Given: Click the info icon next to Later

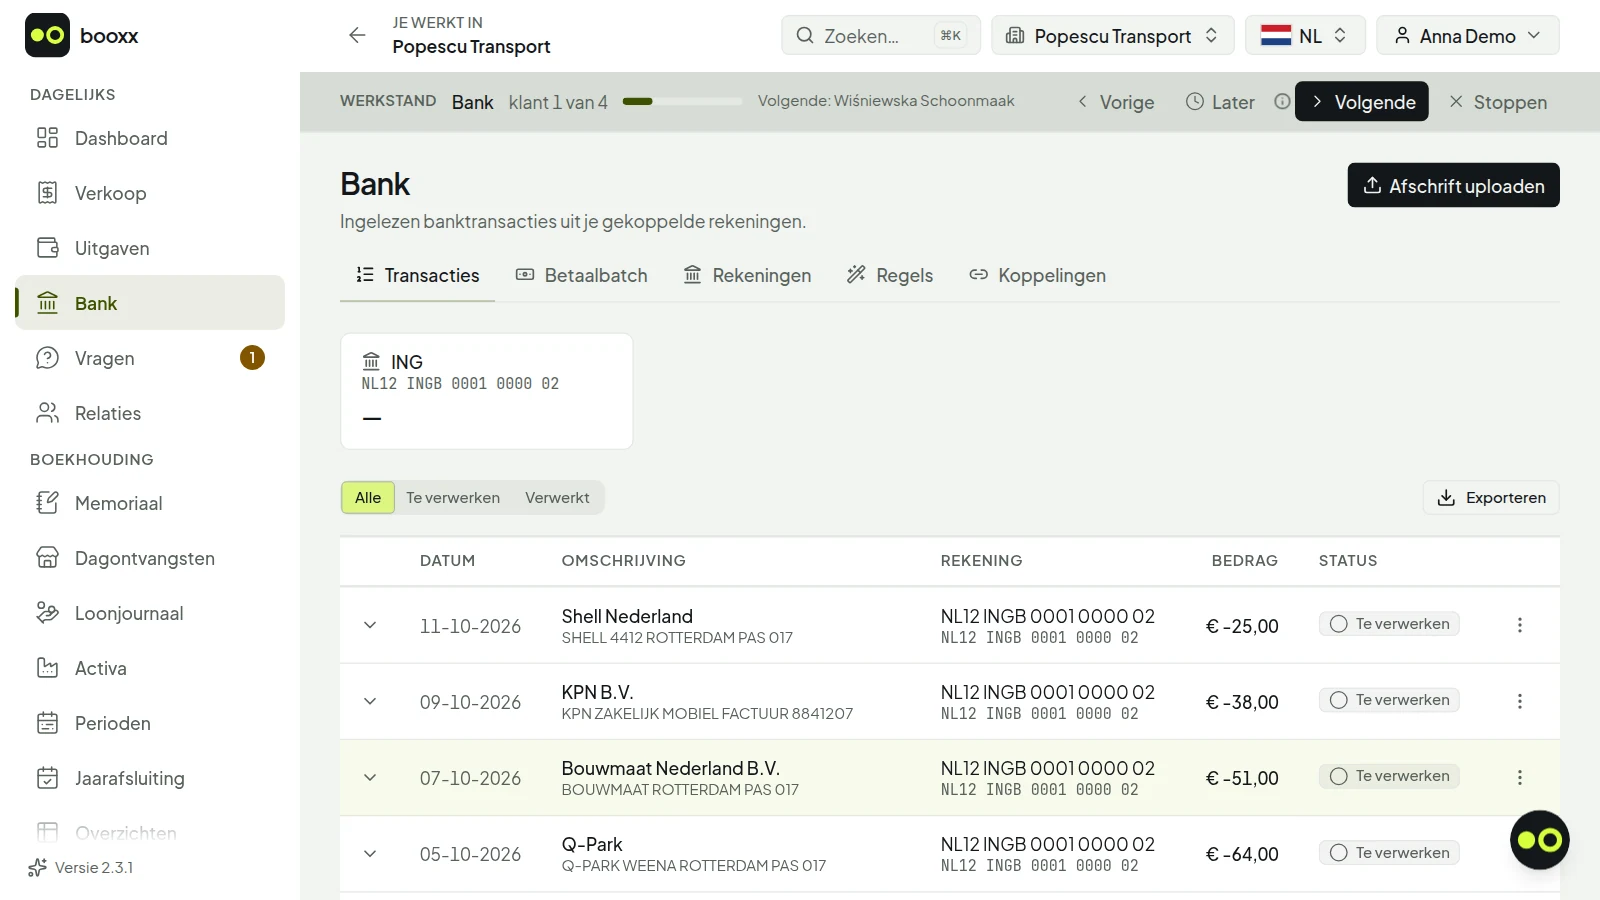Looking at the screenshot, I should pyautogui.click(x=1282, y=101).
